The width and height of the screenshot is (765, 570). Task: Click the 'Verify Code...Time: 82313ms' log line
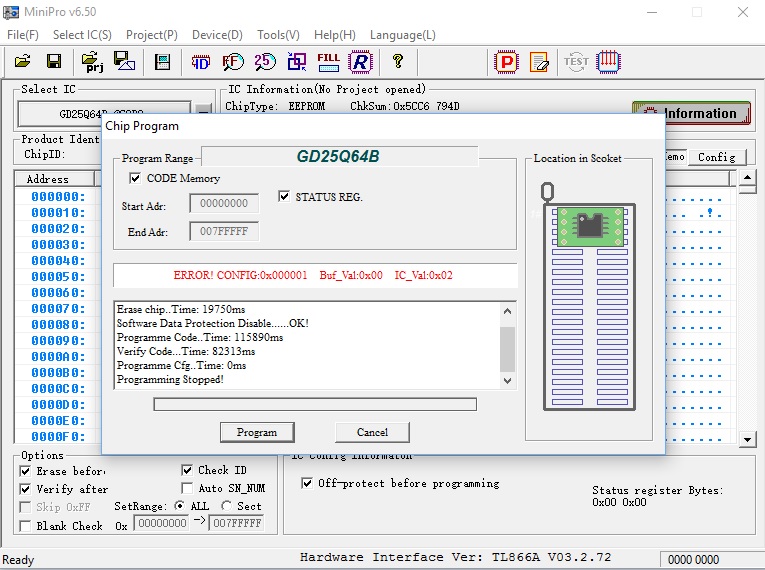[186, 351]
